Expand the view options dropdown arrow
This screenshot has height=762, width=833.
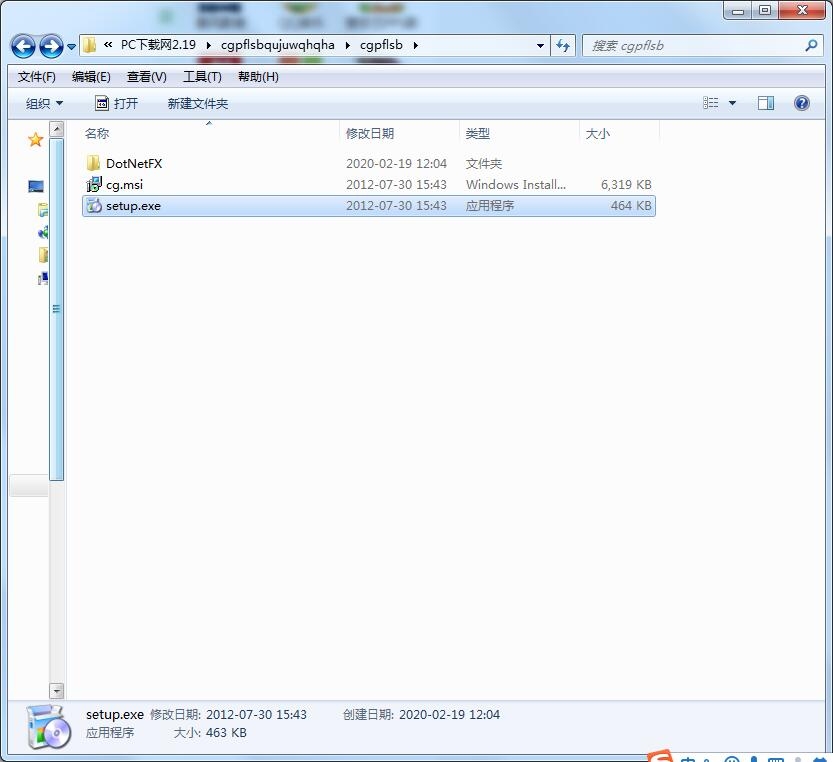732,103
